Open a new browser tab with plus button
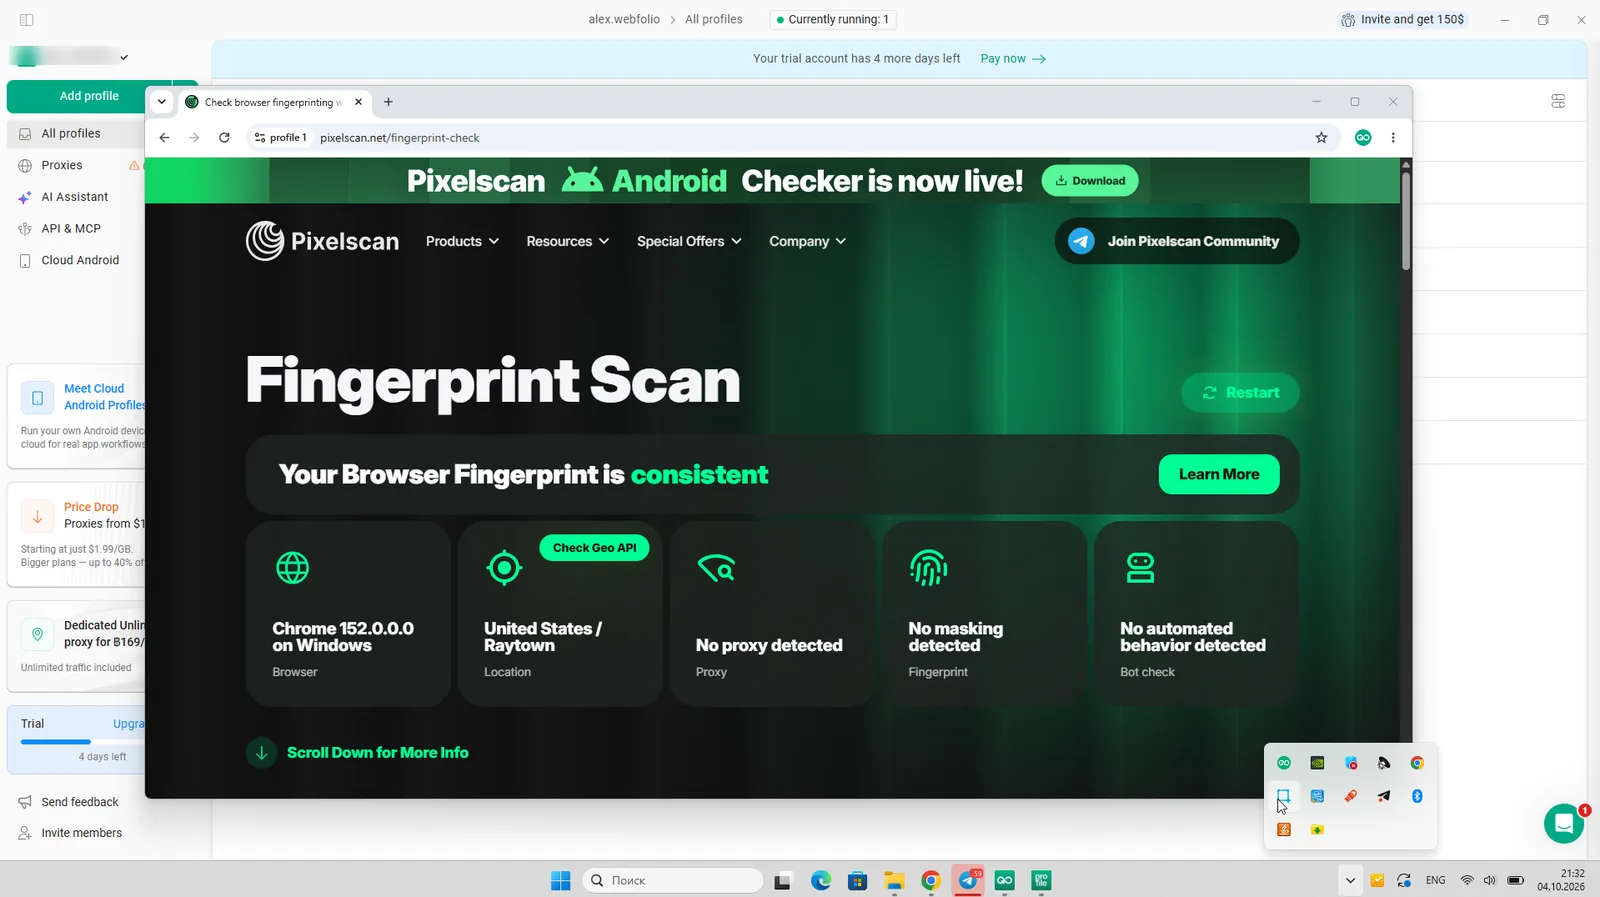Screen dimensions: 1600x897 coord(388,102)
